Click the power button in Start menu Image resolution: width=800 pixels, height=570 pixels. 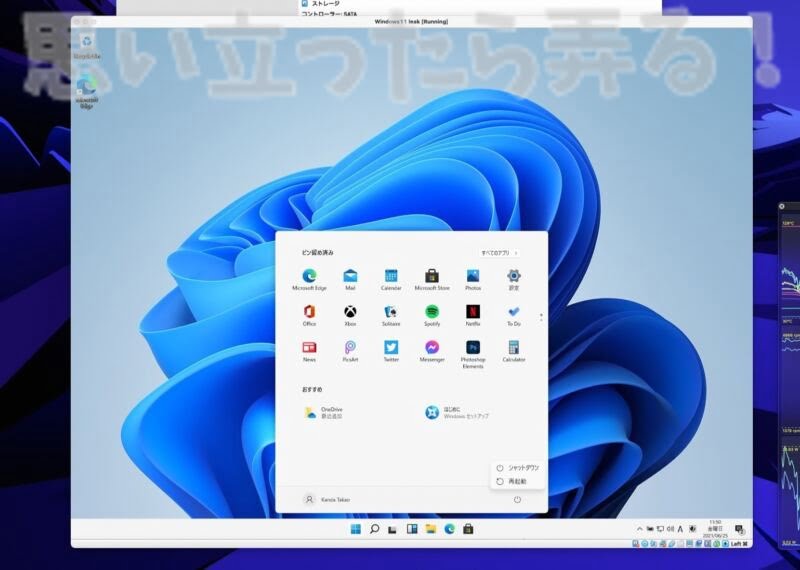tap(517, 500)
